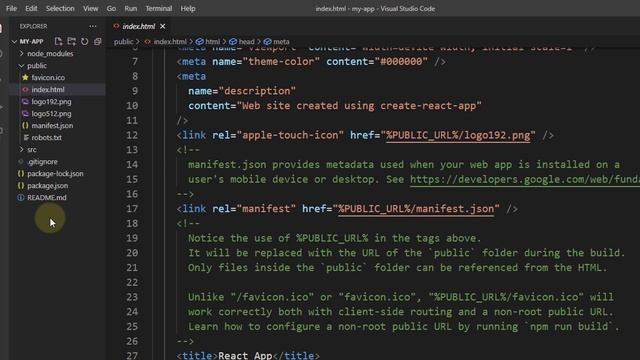Click the New Folder icon
Screen dimensions: 640x360
click(x=71, y=41)
